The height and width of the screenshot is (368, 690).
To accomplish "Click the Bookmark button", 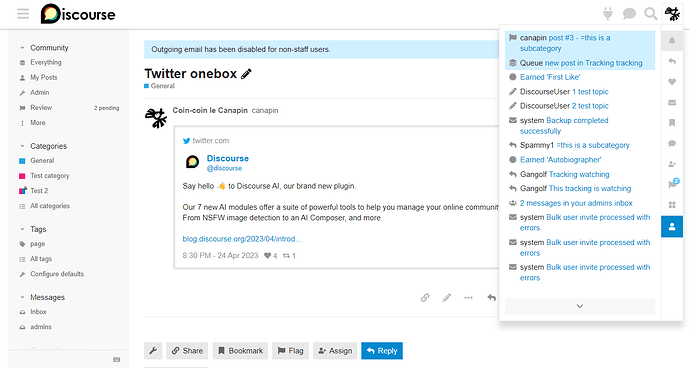I will pos(240,351).
